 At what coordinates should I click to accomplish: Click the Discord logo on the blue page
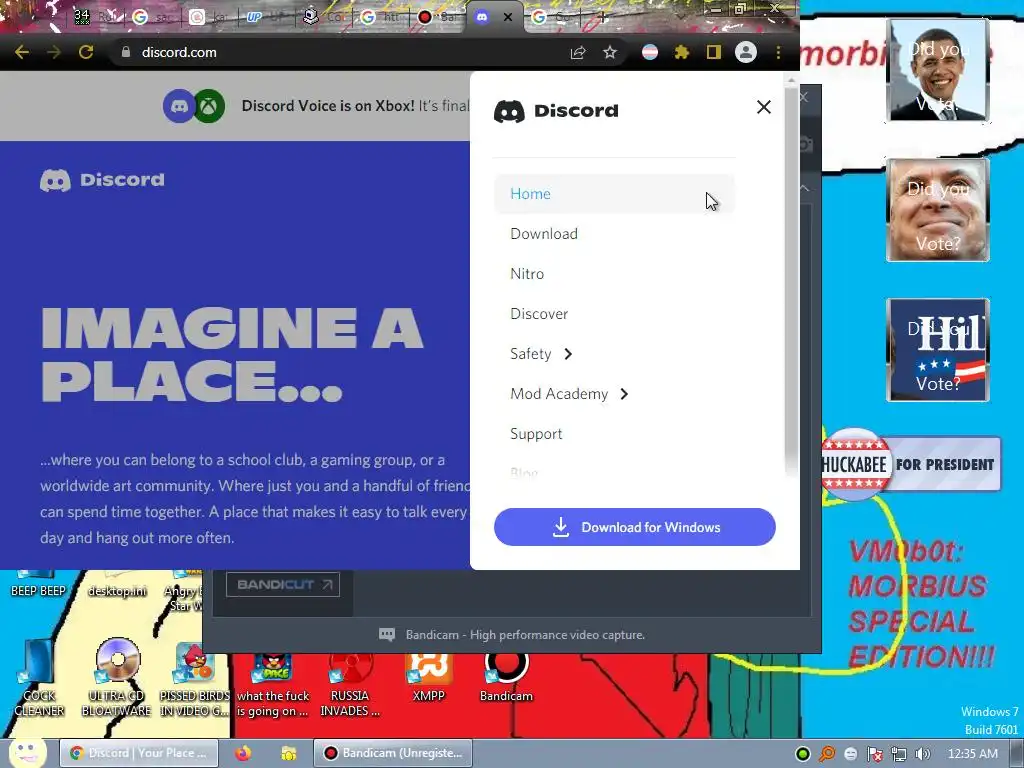click(103, 180)
